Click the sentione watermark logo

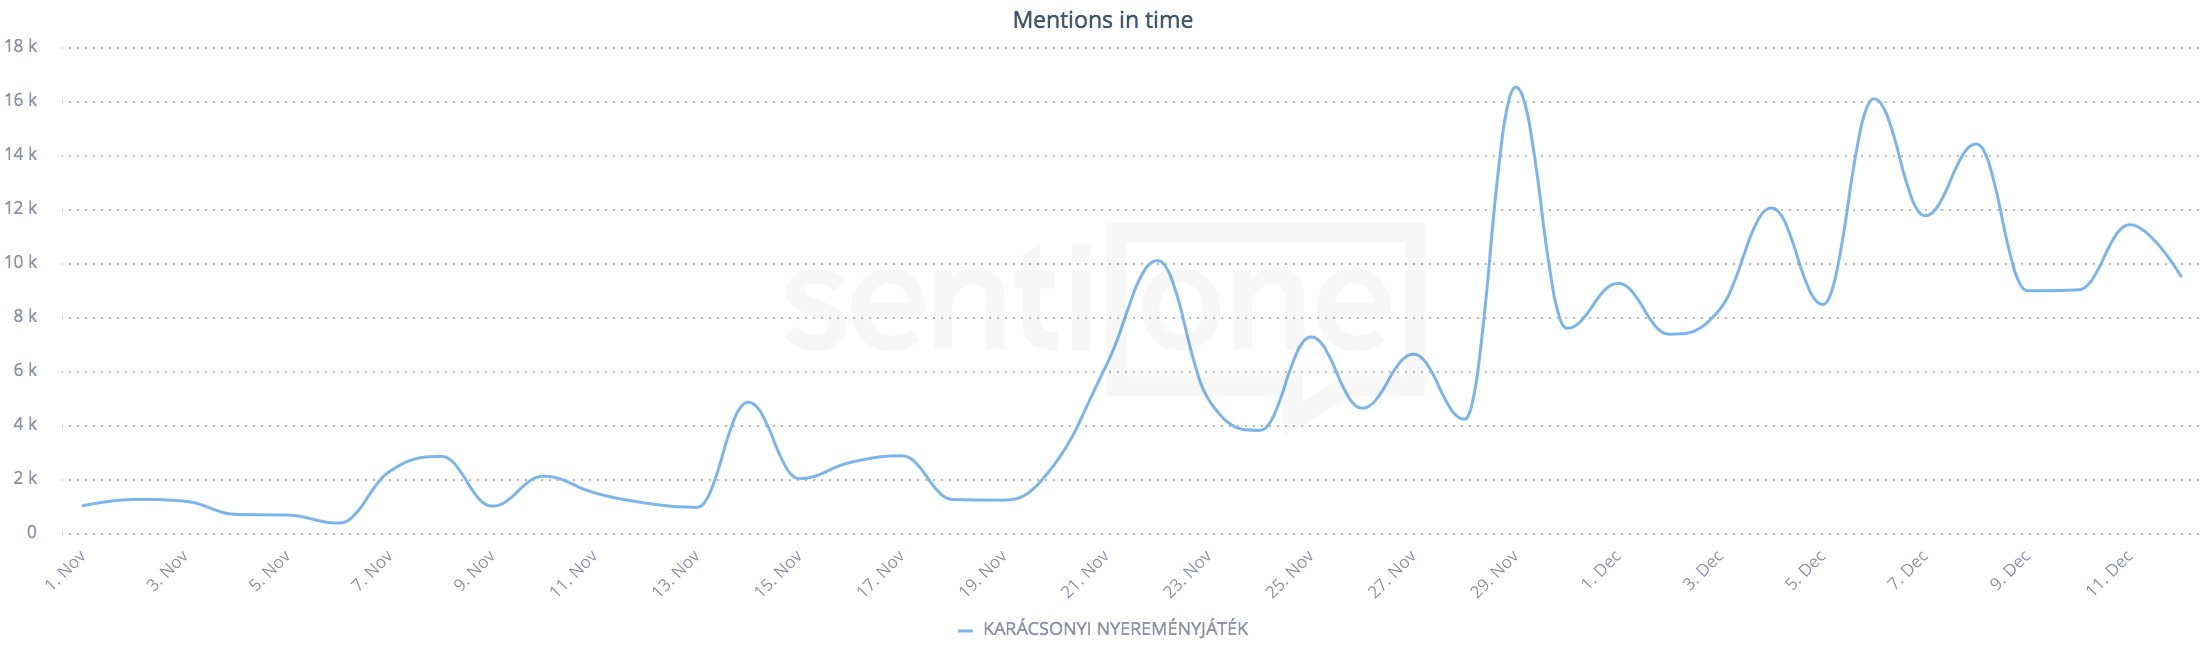1104,308
